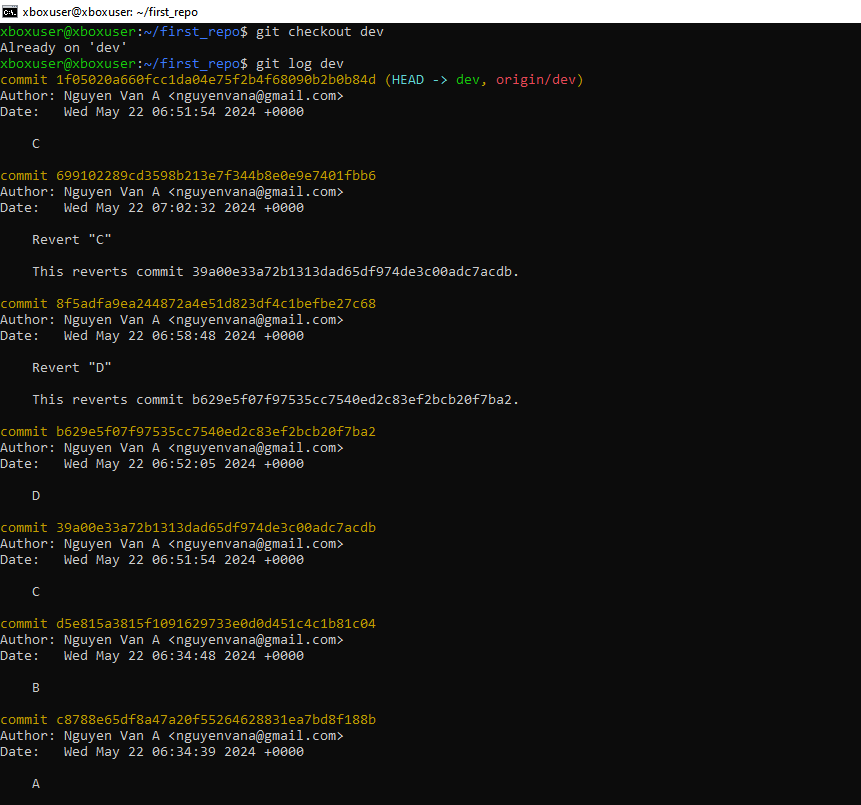This screenshot has height=805, width=861.
Task: Click the terminal icon in the title bar
Action: point(10,11)
